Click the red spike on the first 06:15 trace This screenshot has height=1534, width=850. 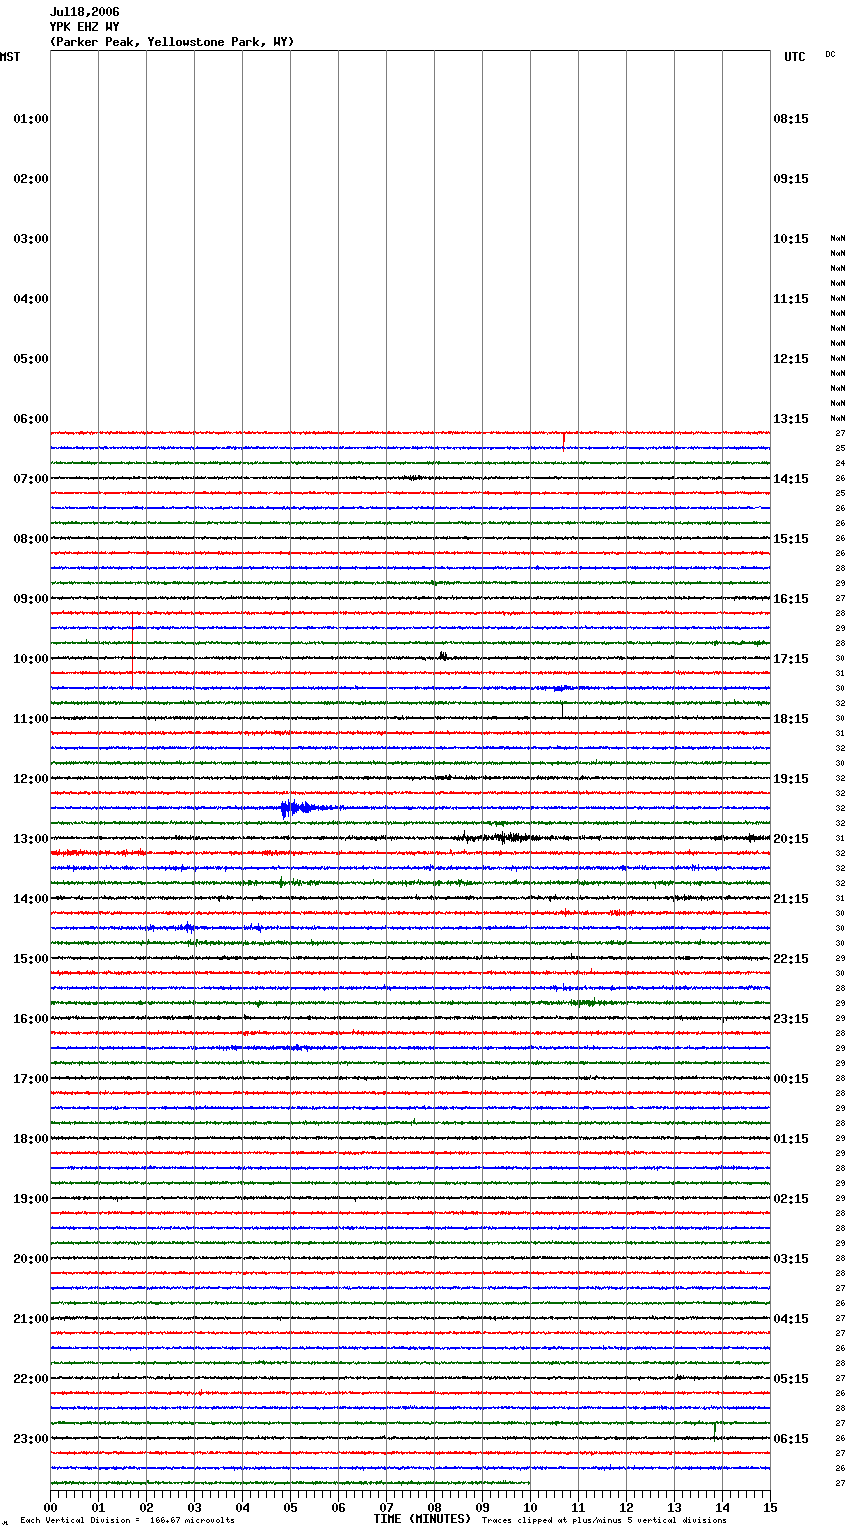[x=564, y=437]
